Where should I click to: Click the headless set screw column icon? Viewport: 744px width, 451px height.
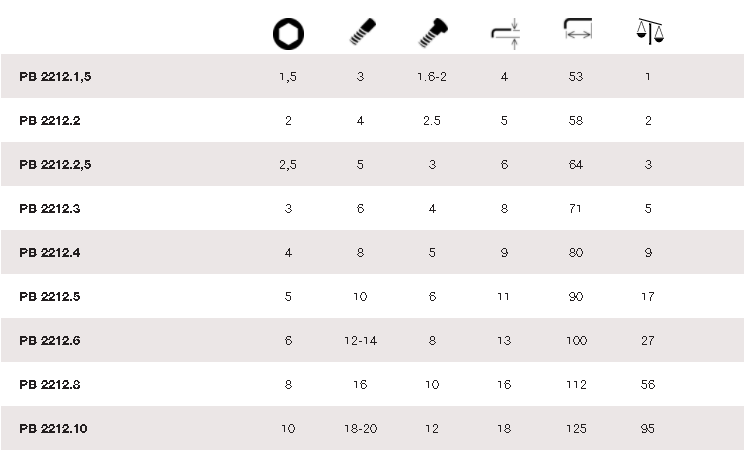pos(360,33)
